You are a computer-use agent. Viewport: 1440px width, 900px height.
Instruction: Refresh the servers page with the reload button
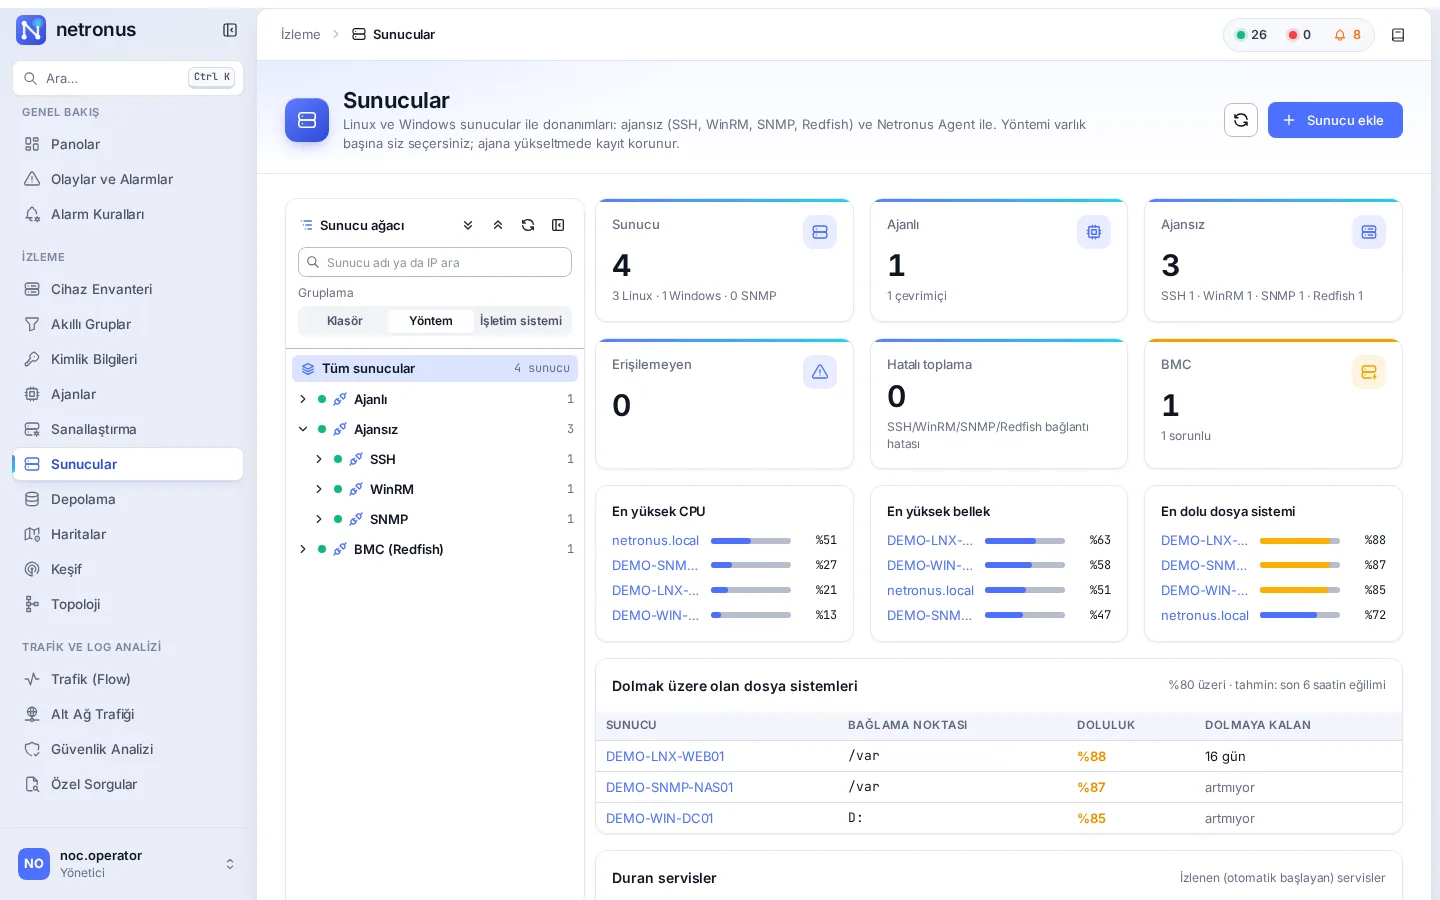tap(1241, 120)
